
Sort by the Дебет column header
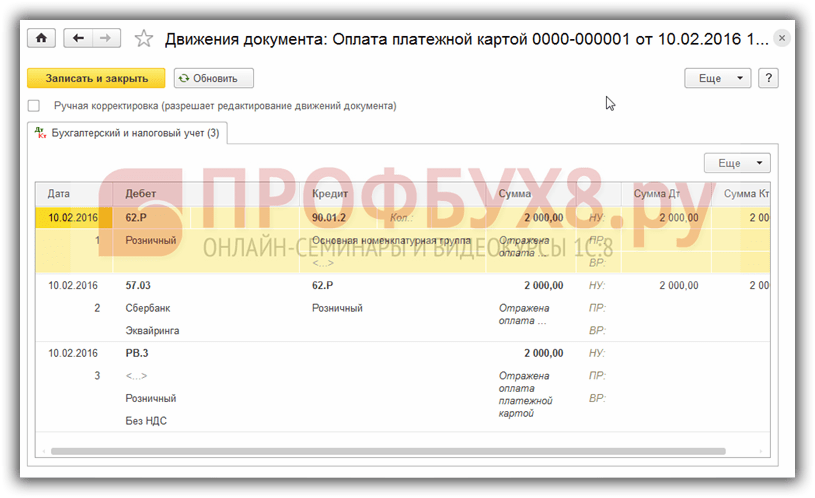coord(140,193)
